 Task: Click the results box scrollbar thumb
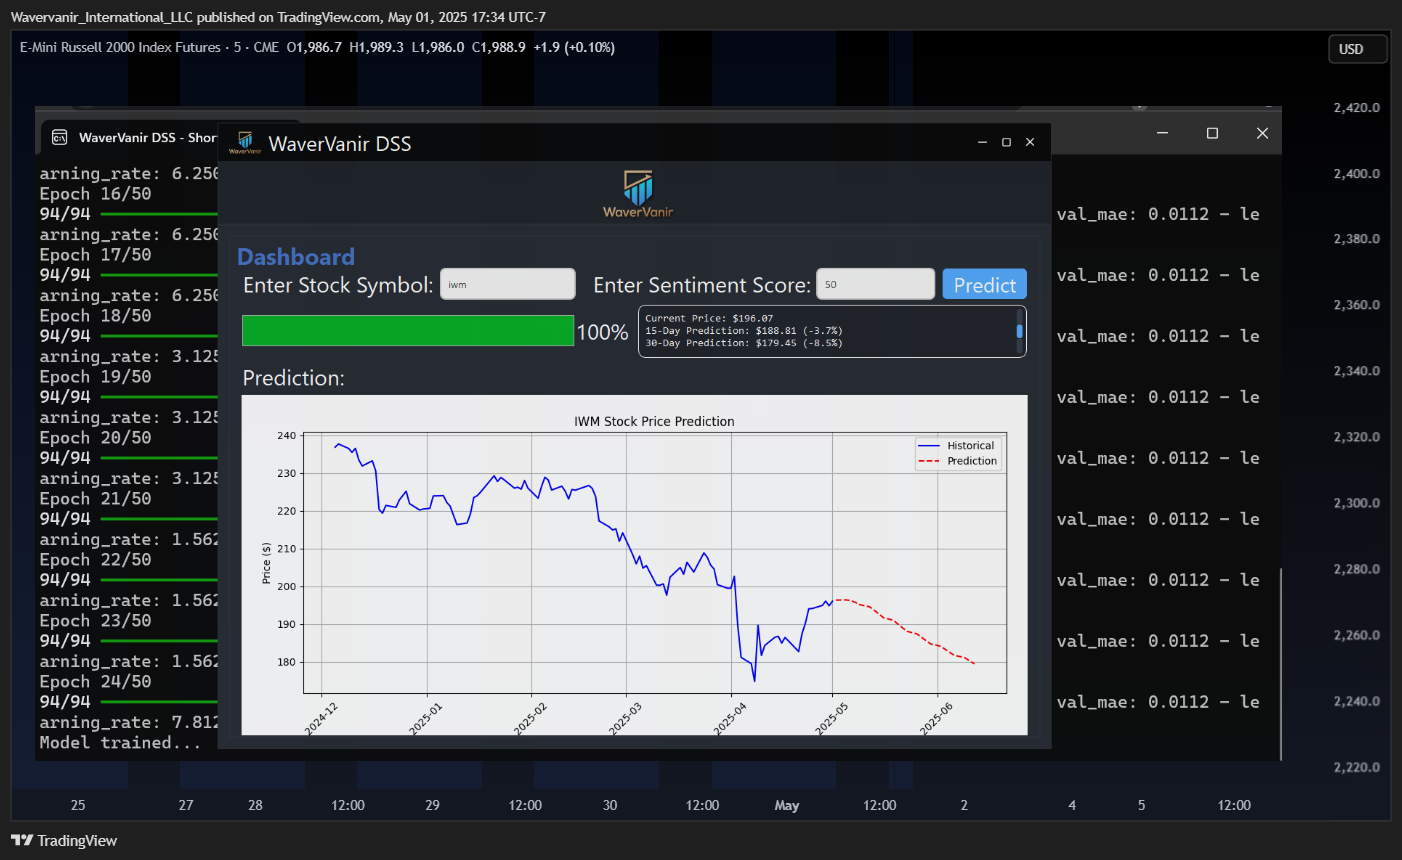(1020, 330)
